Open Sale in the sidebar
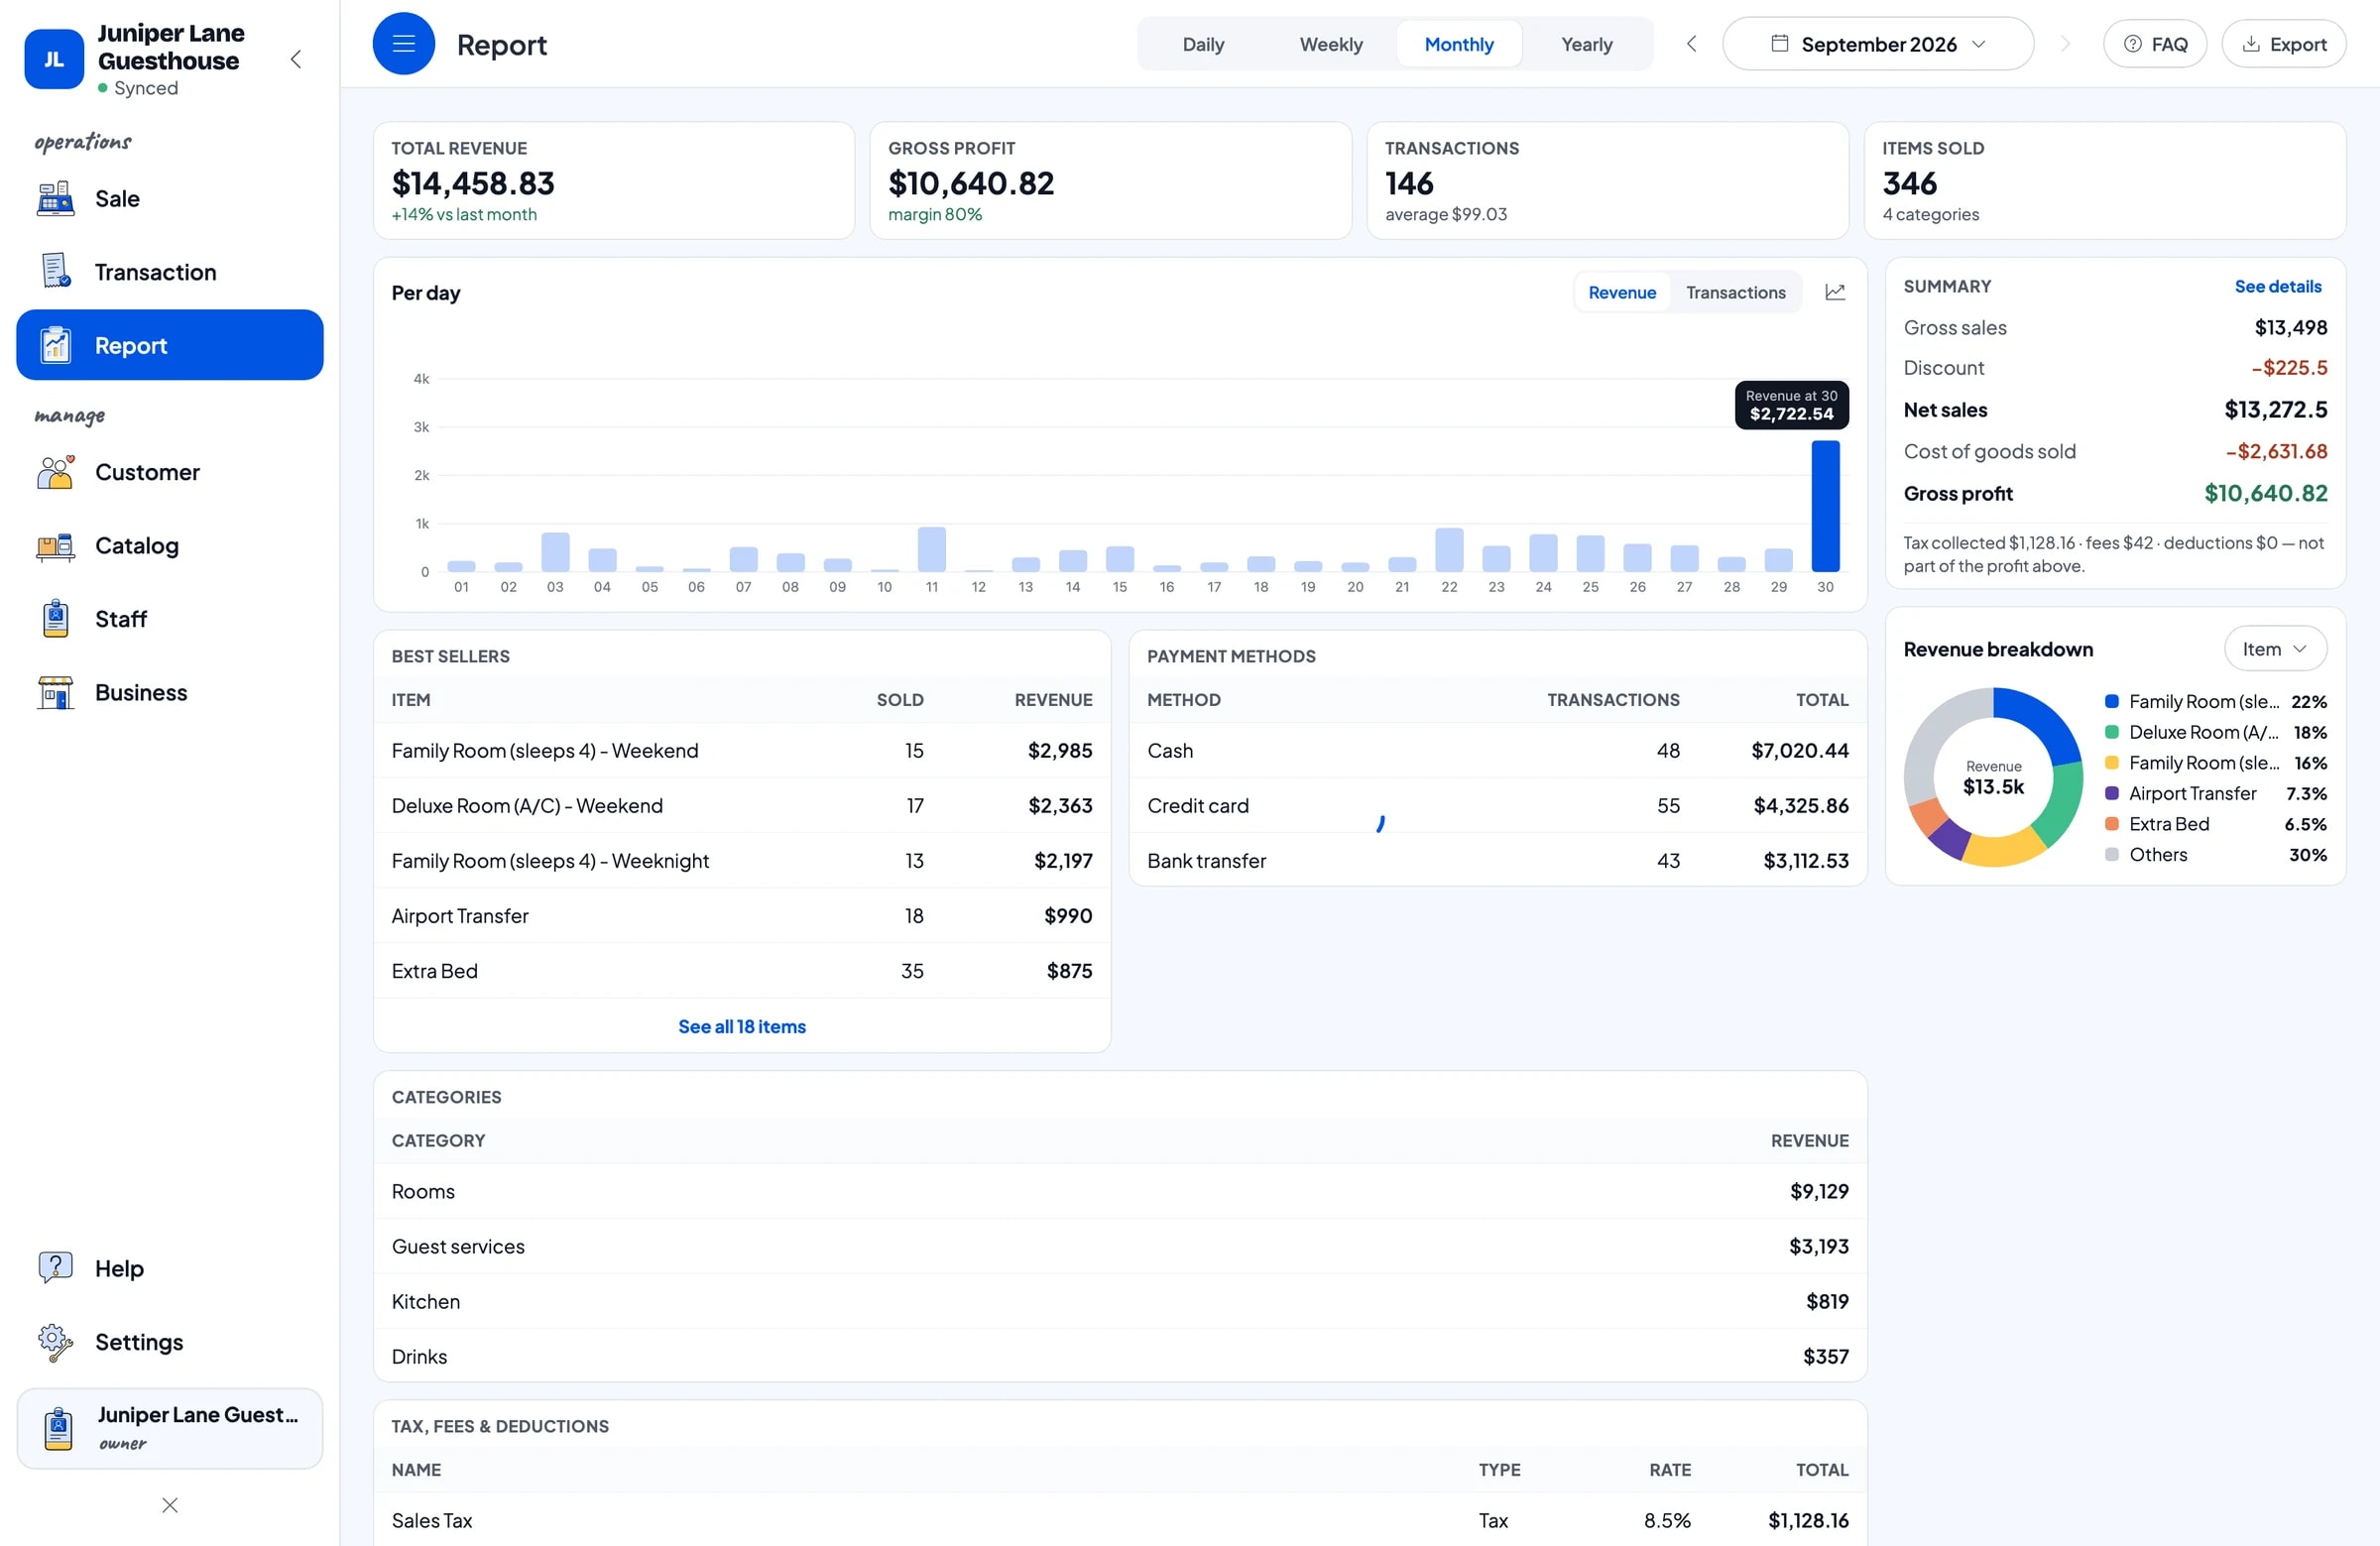The height and width of the screenshot is (1546, 2380). (170, 198)
